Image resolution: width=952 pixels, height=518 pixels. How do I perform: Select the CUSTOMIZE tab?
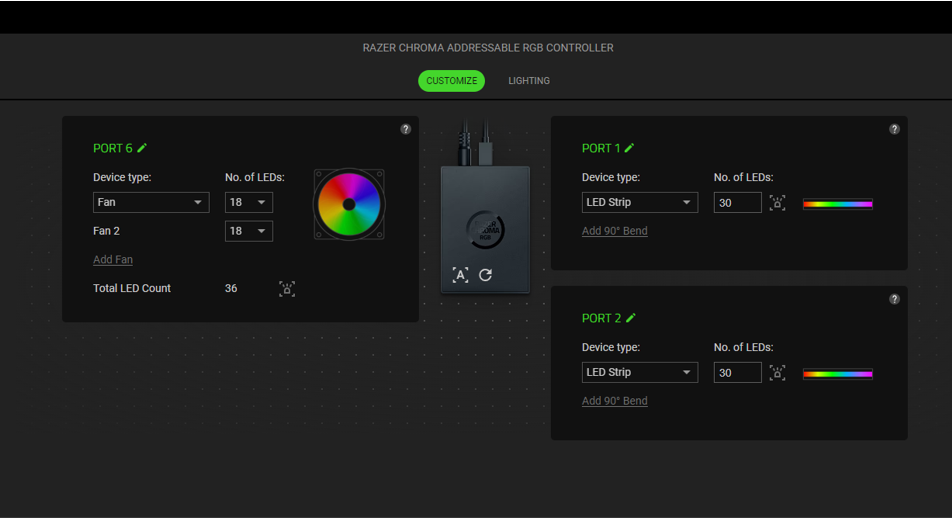(x=451, y=81)
